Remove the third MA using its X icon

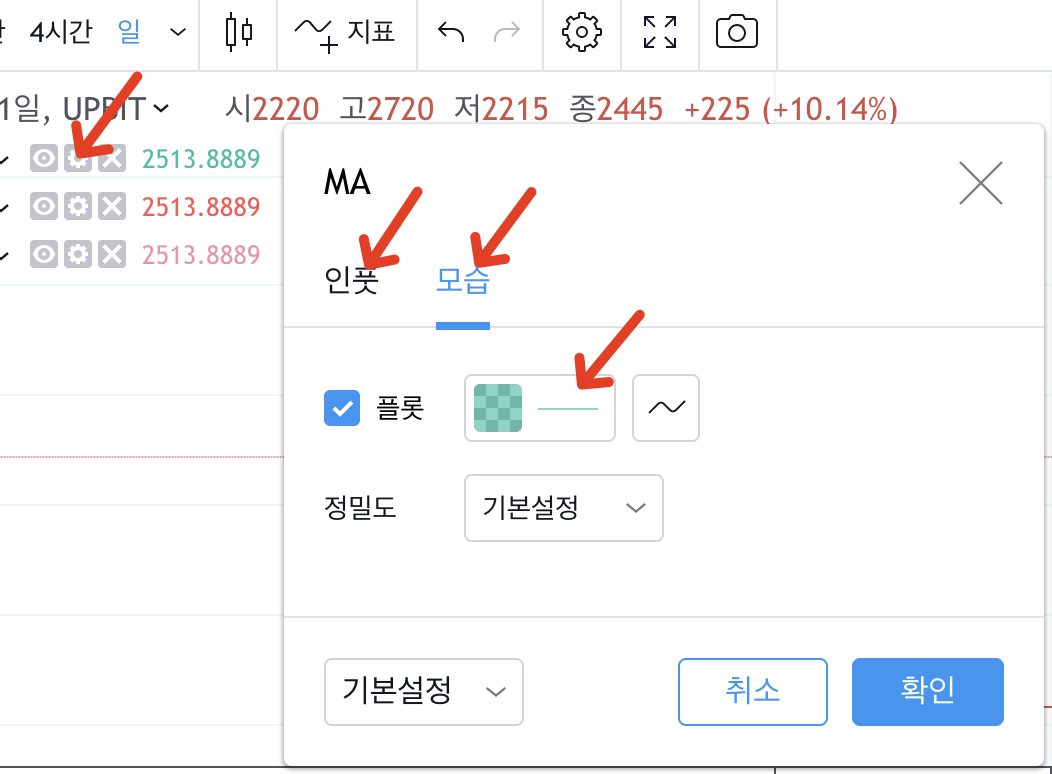tap(113, 254)
